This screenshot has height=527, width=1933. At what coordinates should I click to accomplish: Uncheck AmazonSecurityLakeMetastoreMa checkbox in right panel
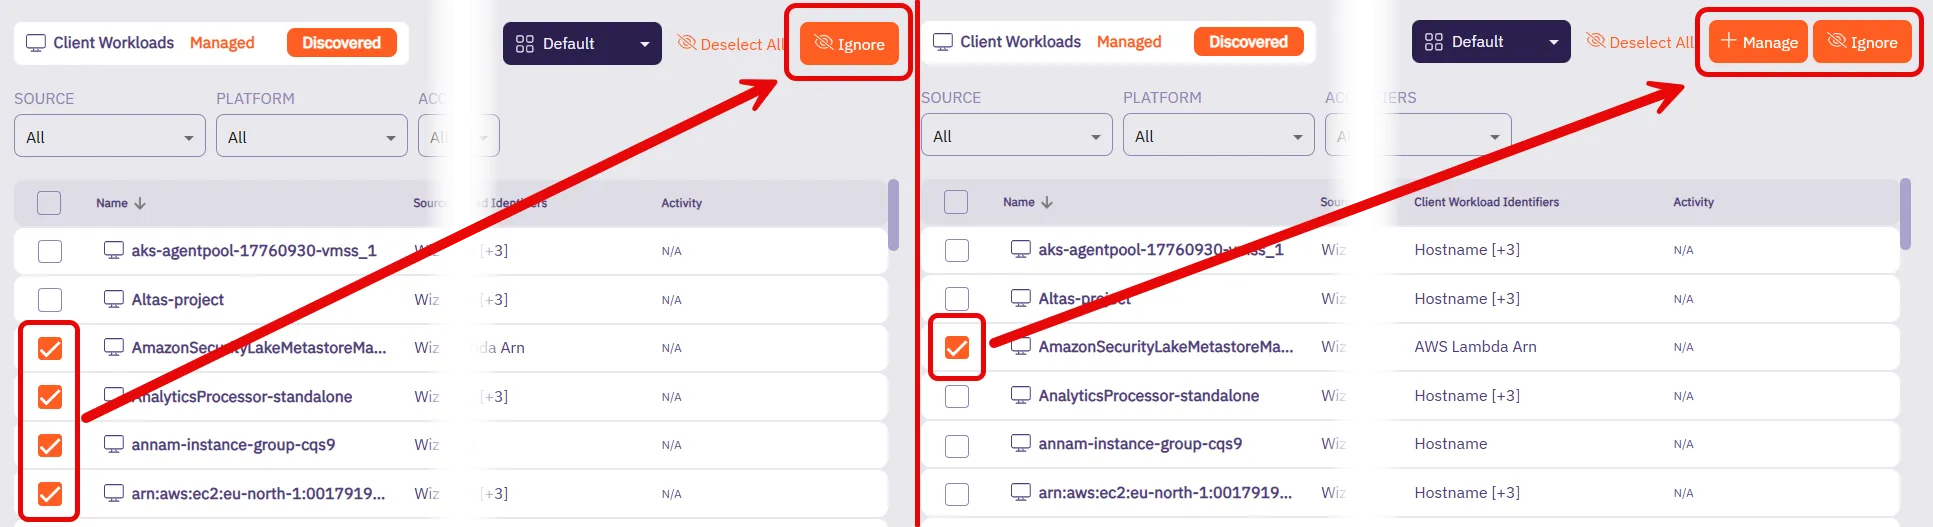click(x=957, y=347)
